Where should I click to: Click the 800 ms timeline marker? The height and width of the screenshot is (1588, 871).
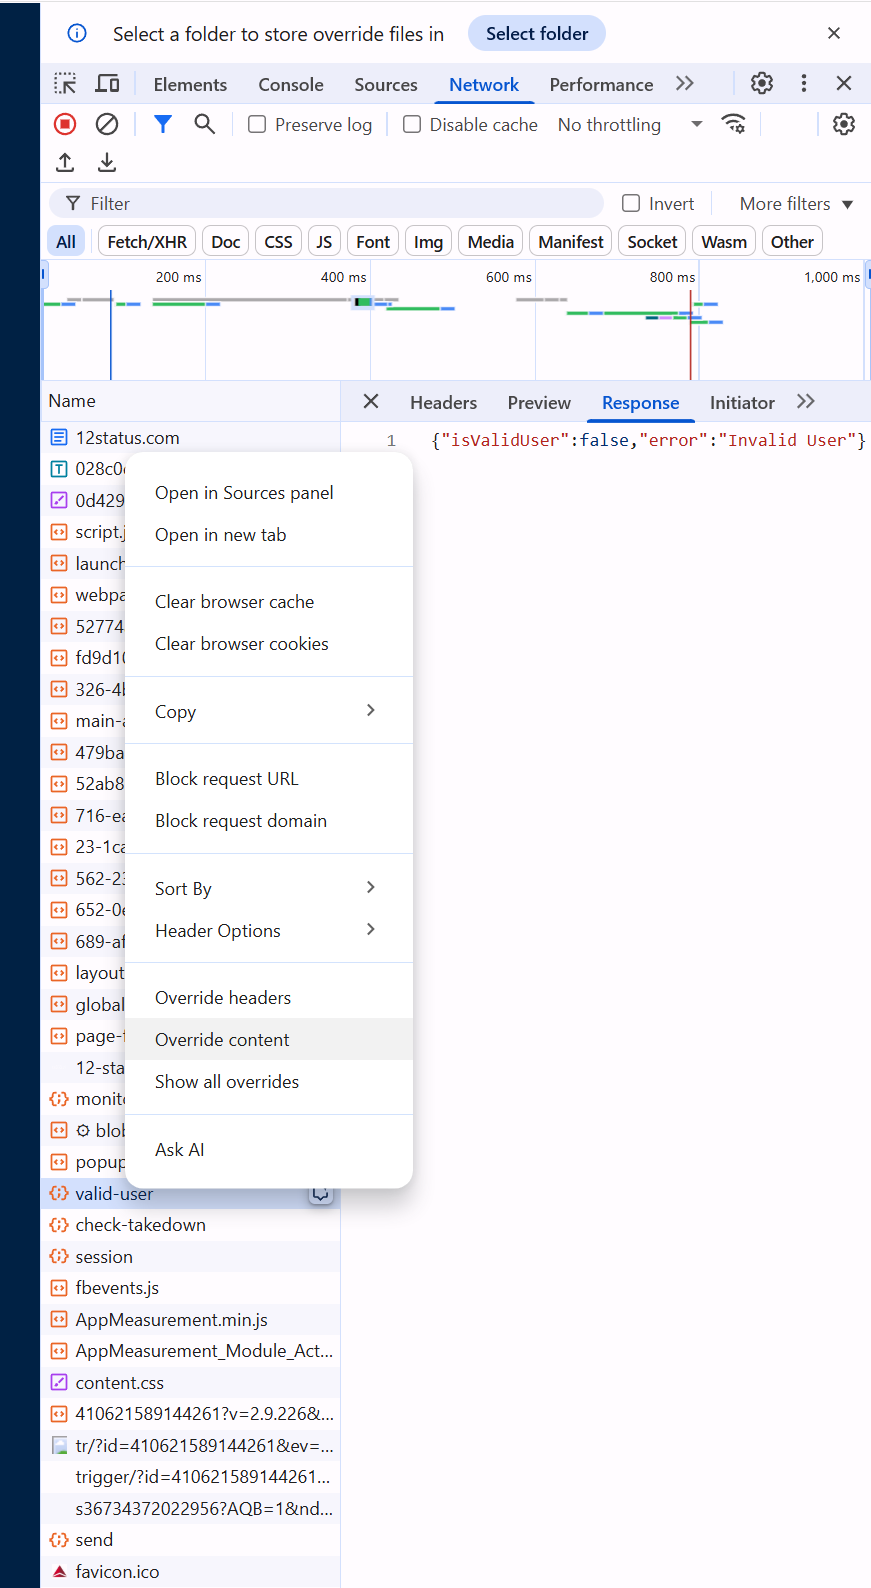pyautogui.click(x=672, y=277)
